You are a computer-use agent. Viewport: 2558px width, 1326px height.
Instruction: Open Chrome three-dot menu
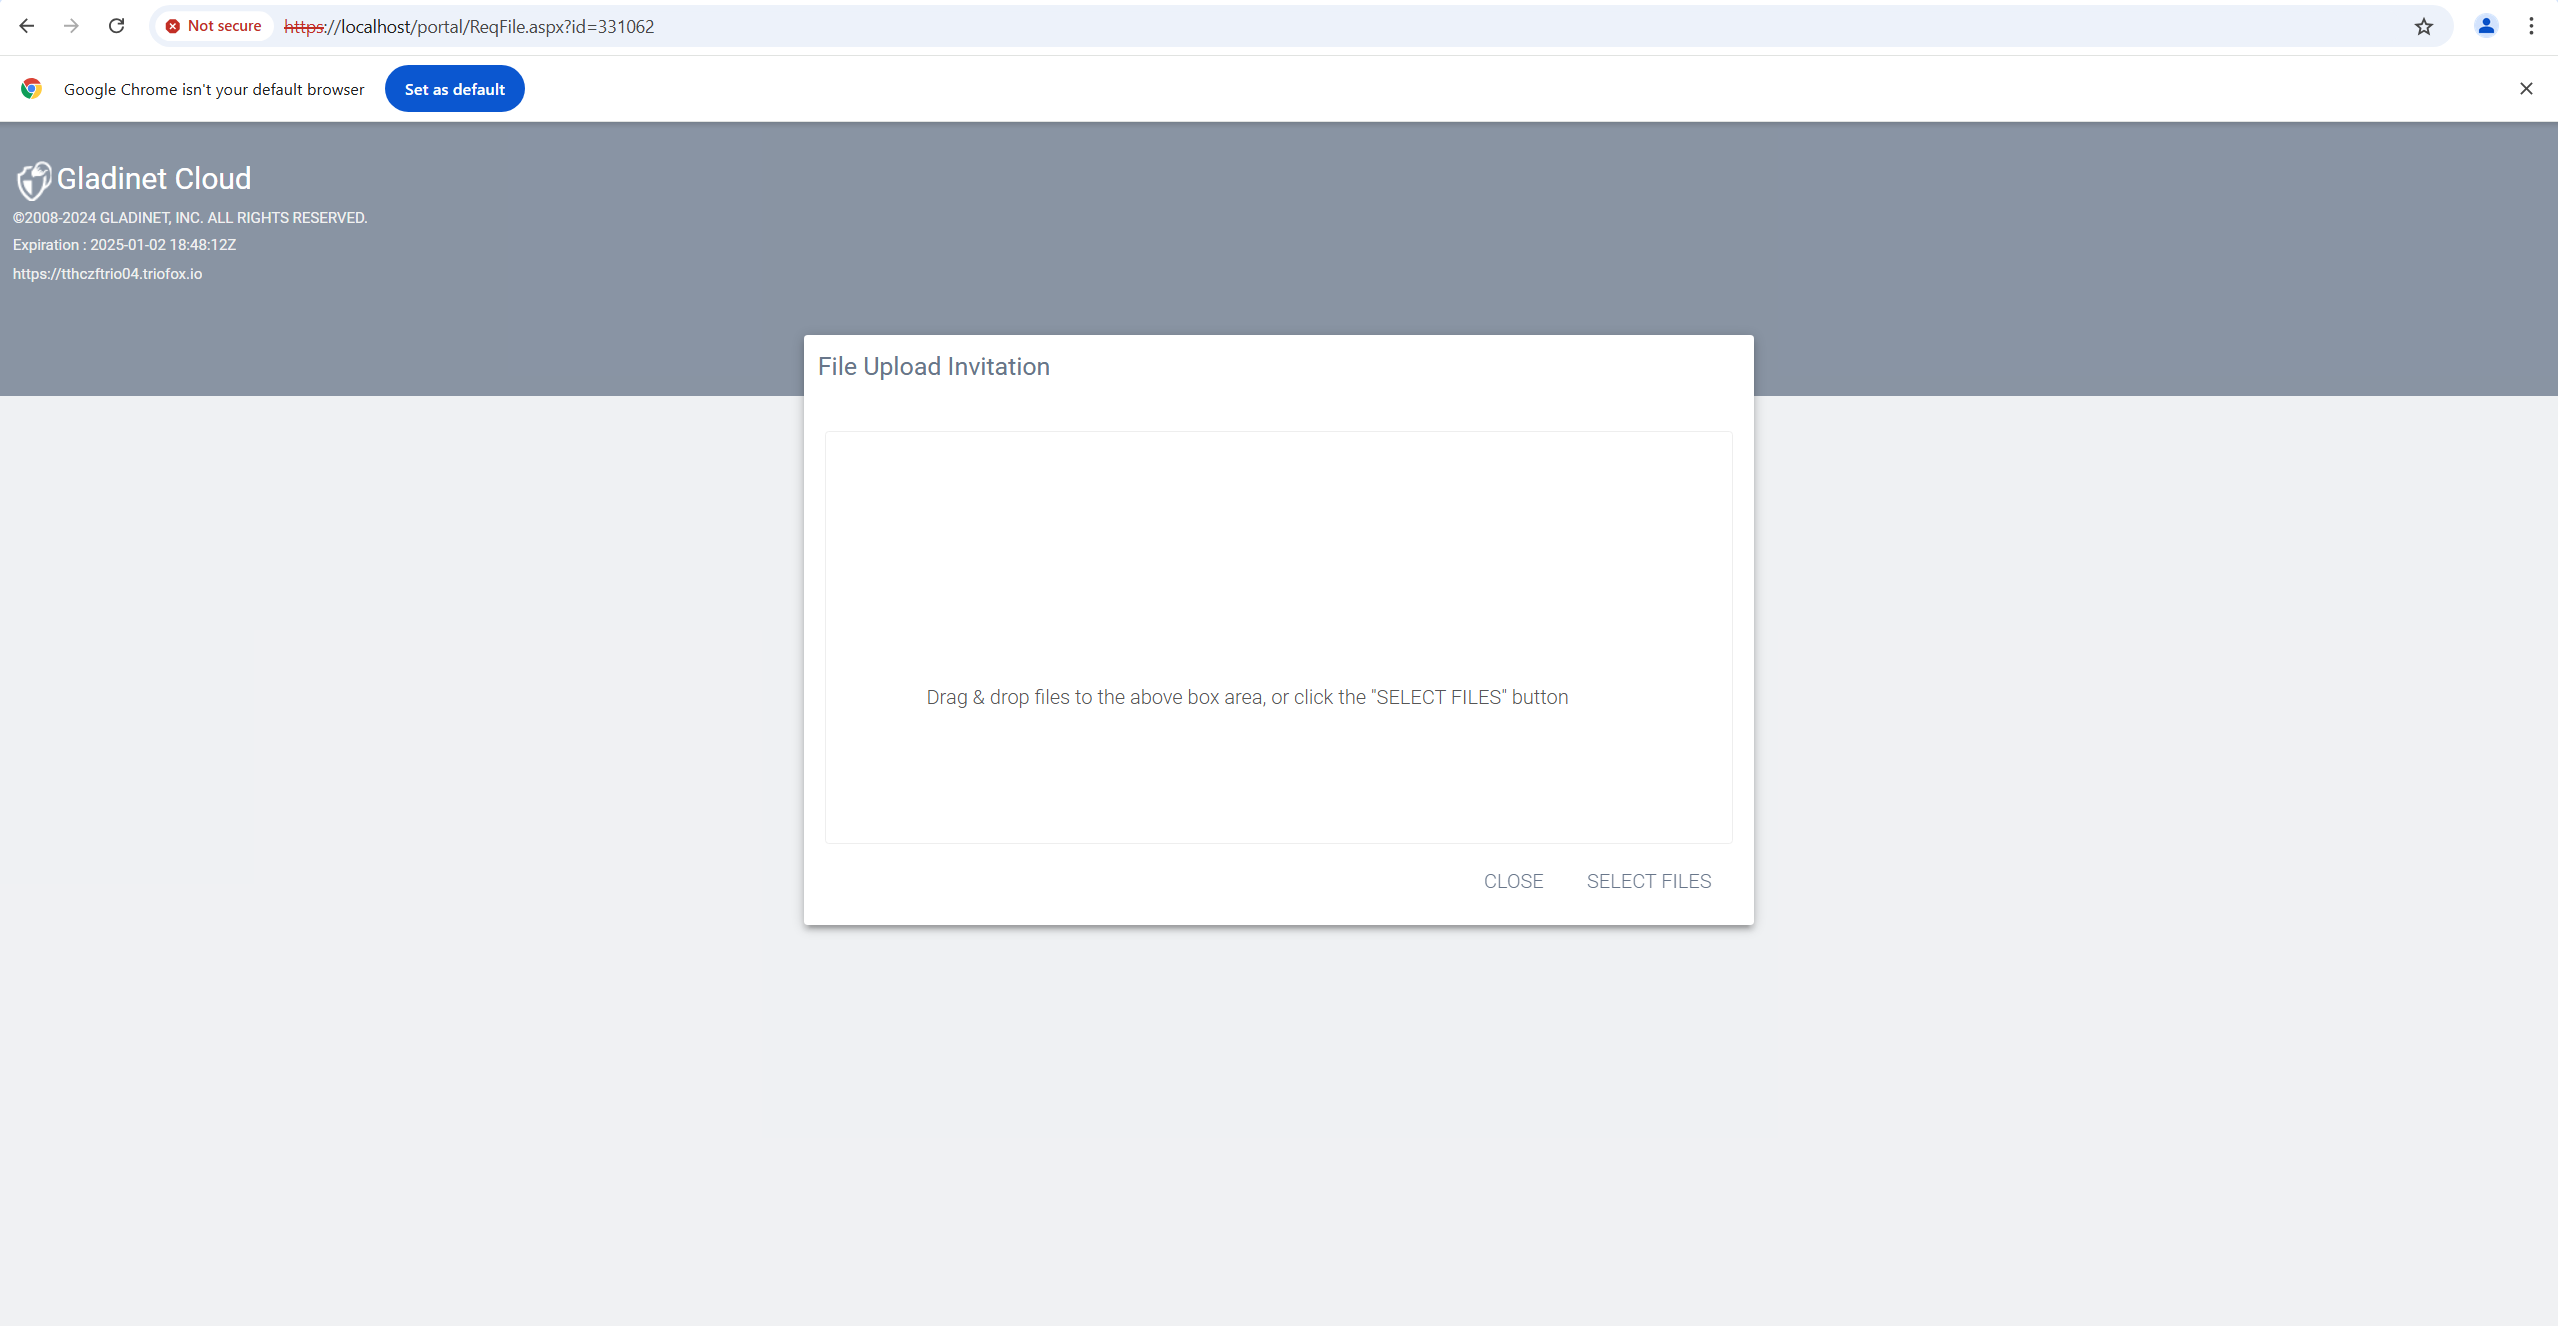(2531, 26)
